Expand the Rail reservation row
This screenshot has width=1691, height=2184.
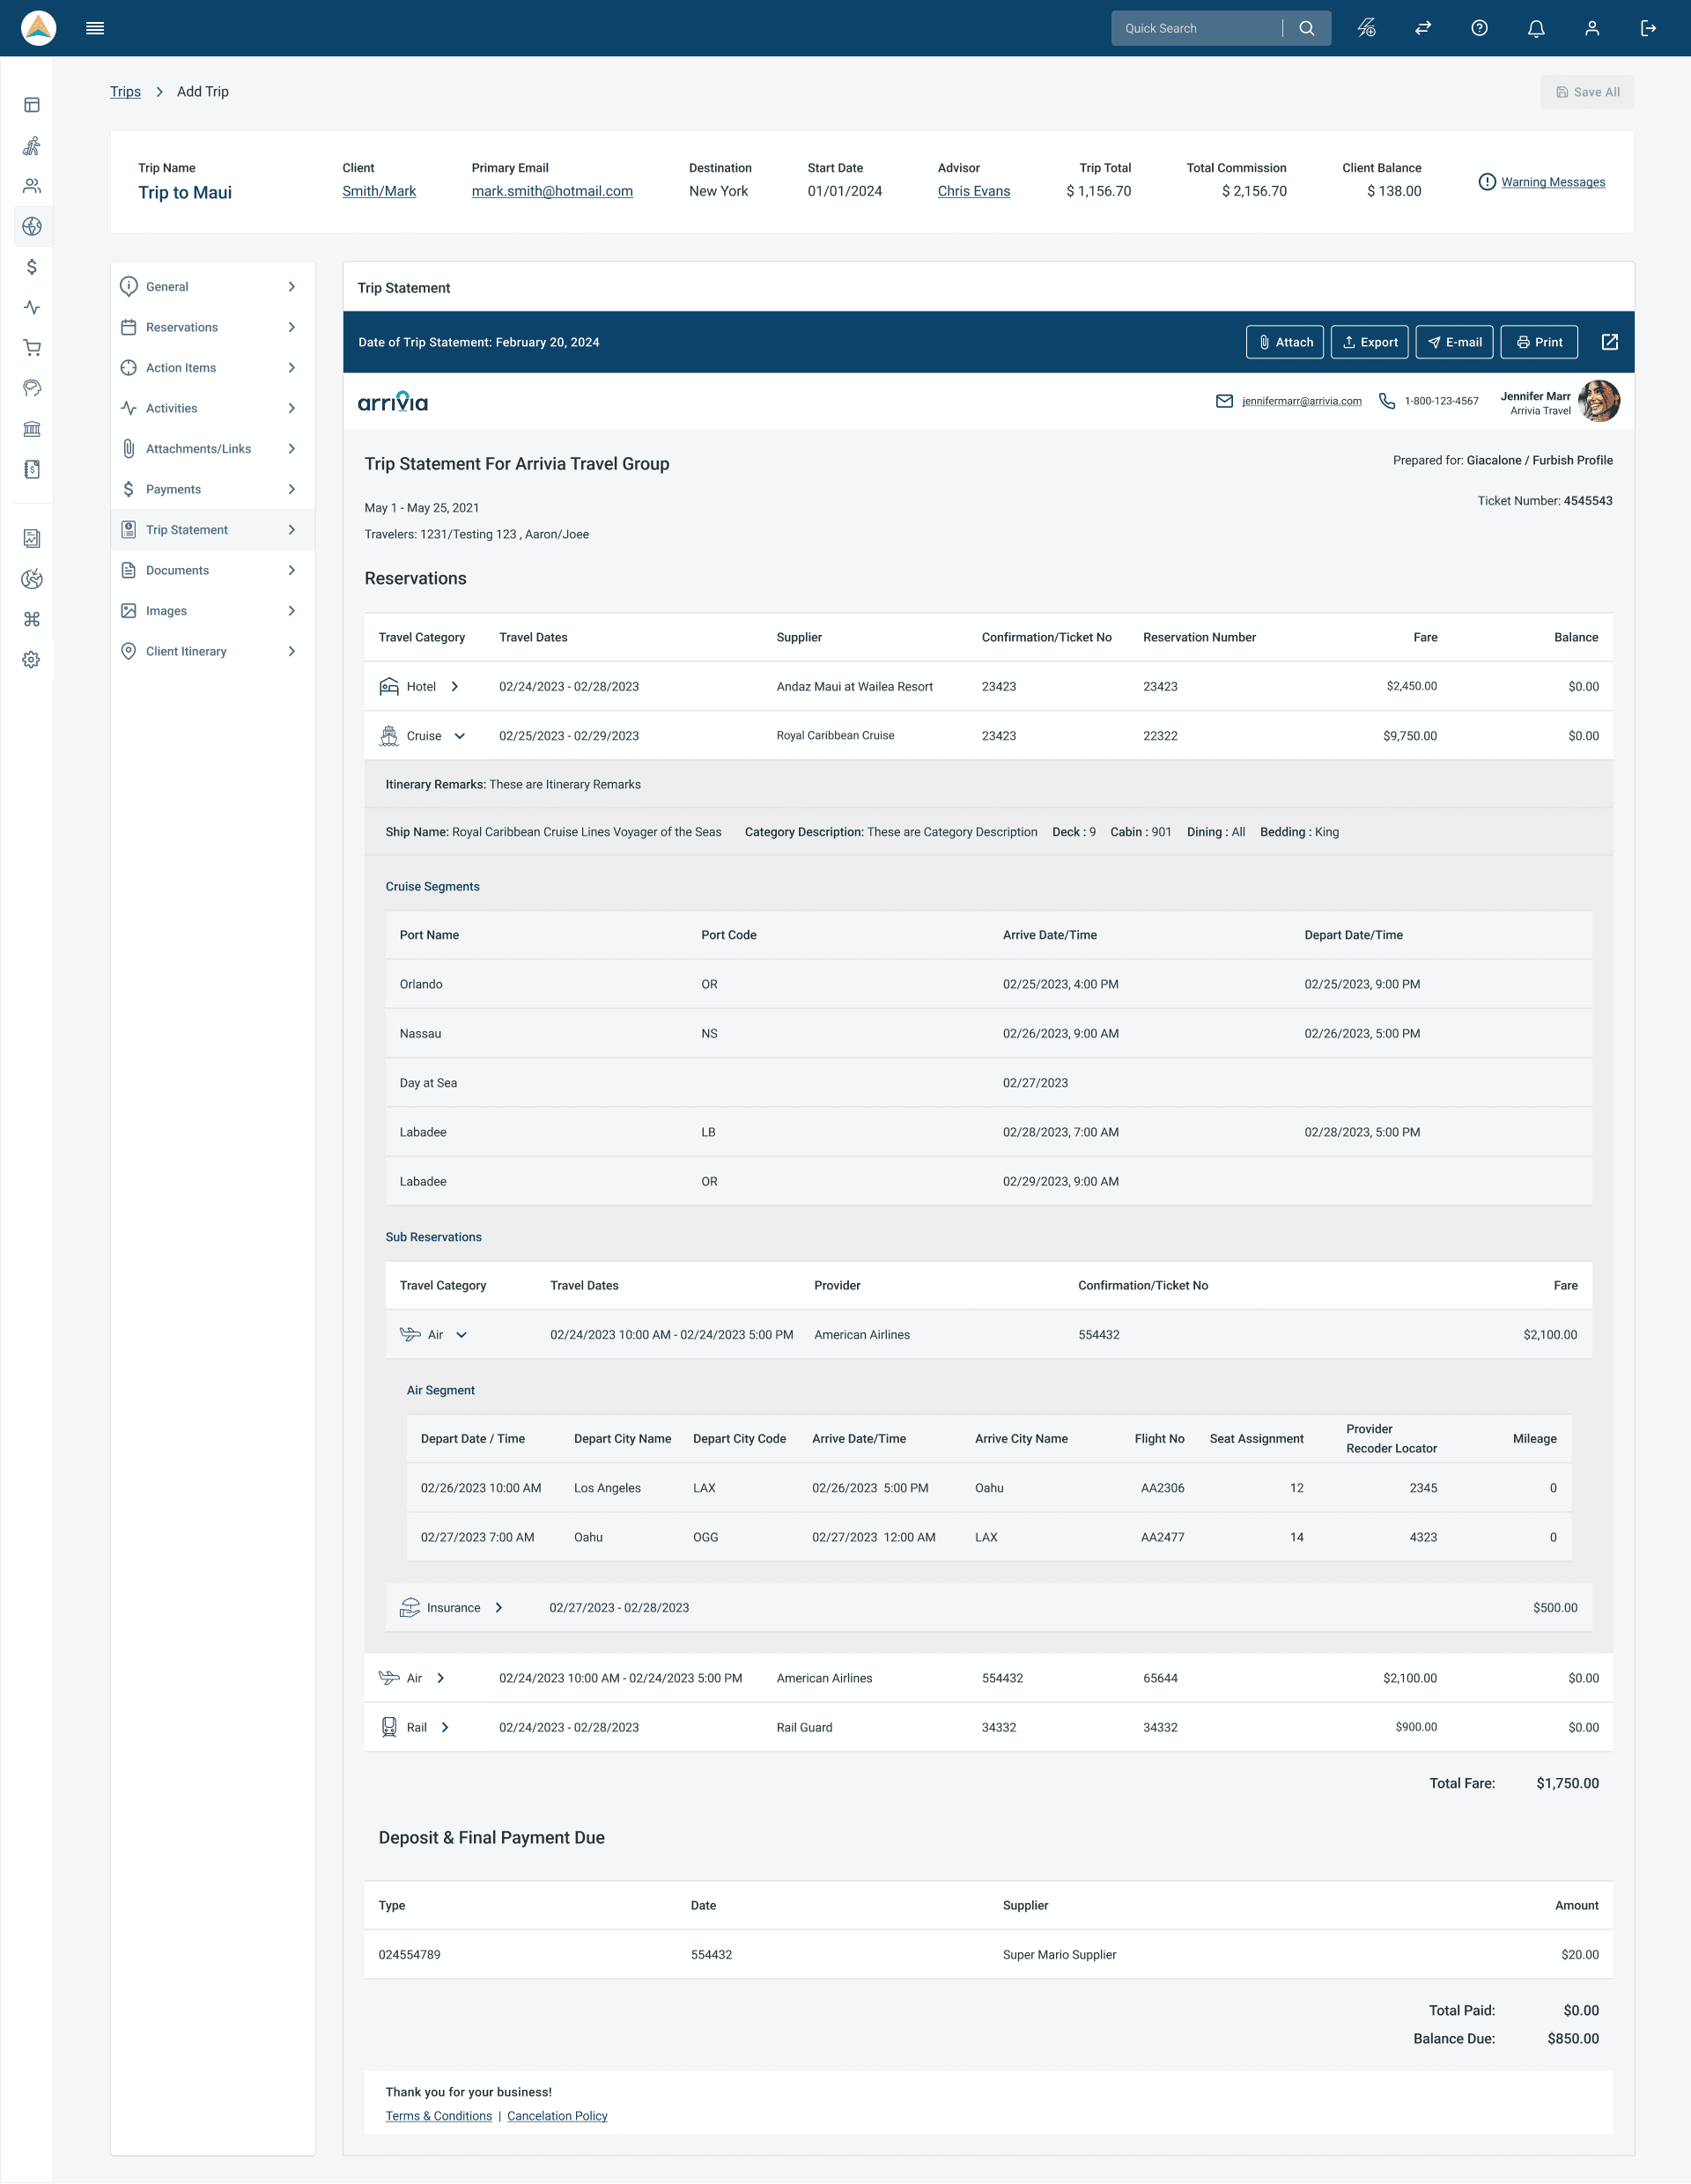(445, 1727)
